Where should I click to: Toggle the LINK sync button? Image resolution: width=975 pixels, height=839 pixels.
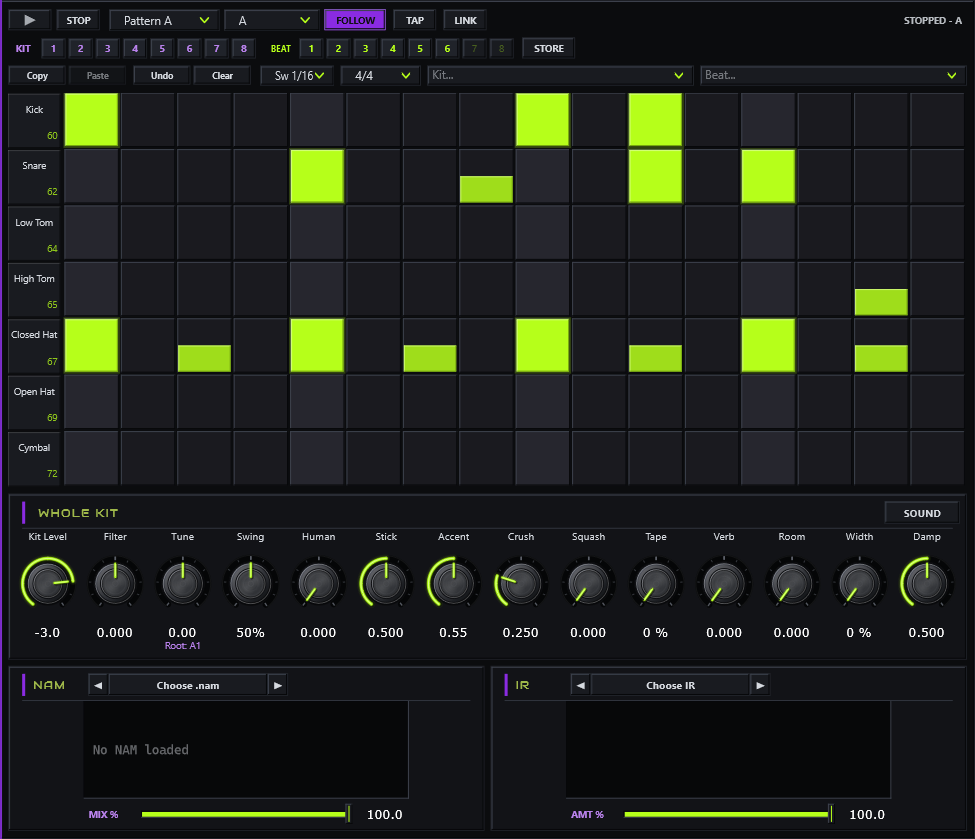click(465, 20)
